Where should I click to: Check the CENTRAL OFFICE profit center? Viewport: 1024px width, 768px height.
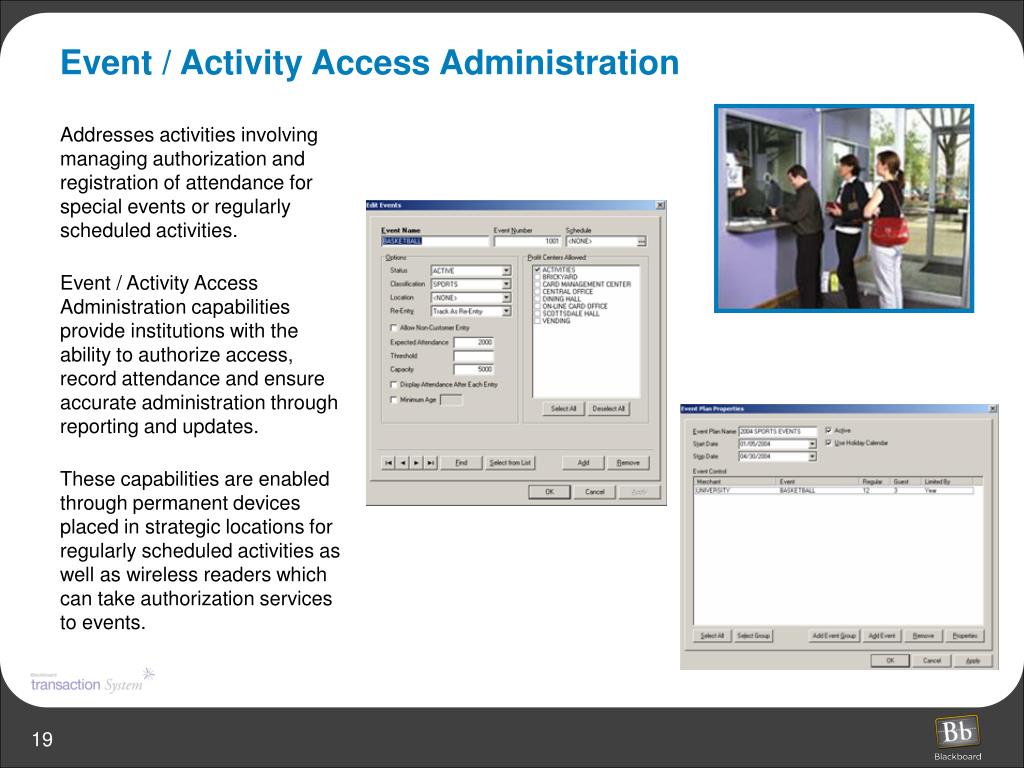click(x=537, y=291)
